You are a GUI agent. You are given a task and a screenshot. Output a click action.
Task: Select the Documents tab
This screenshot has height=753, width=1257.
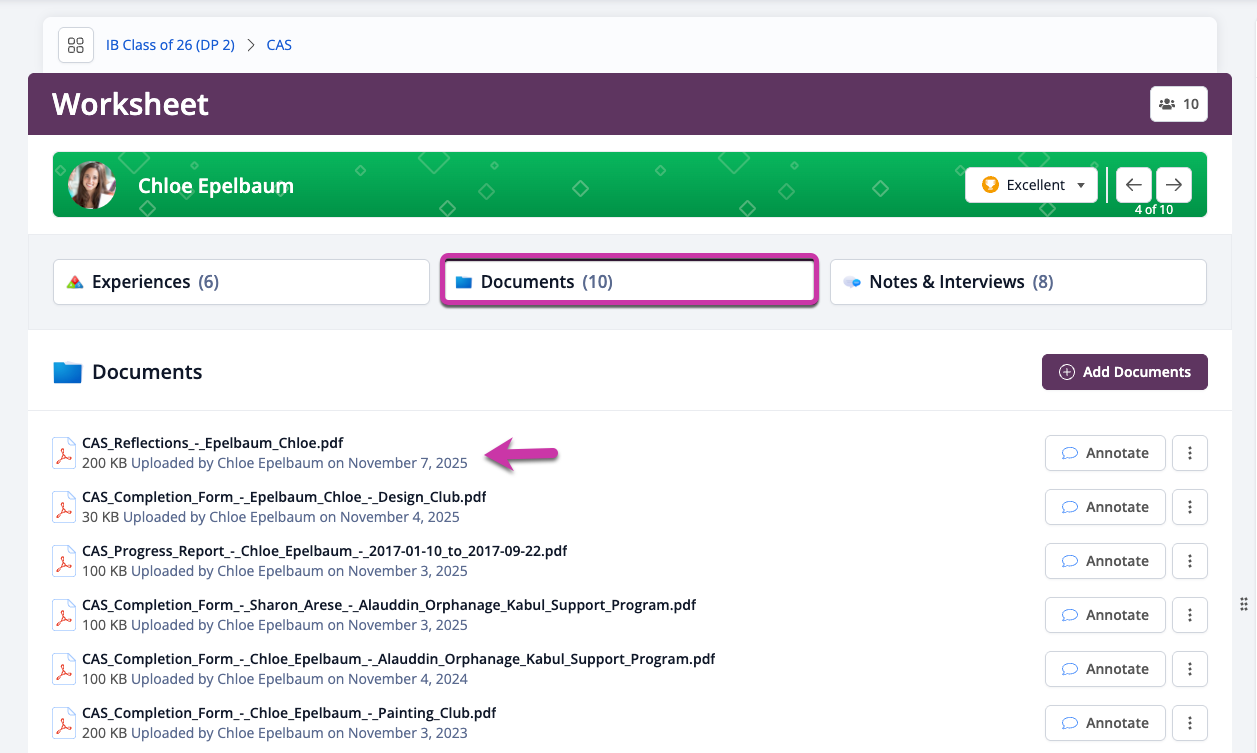(x=629, y=282)
